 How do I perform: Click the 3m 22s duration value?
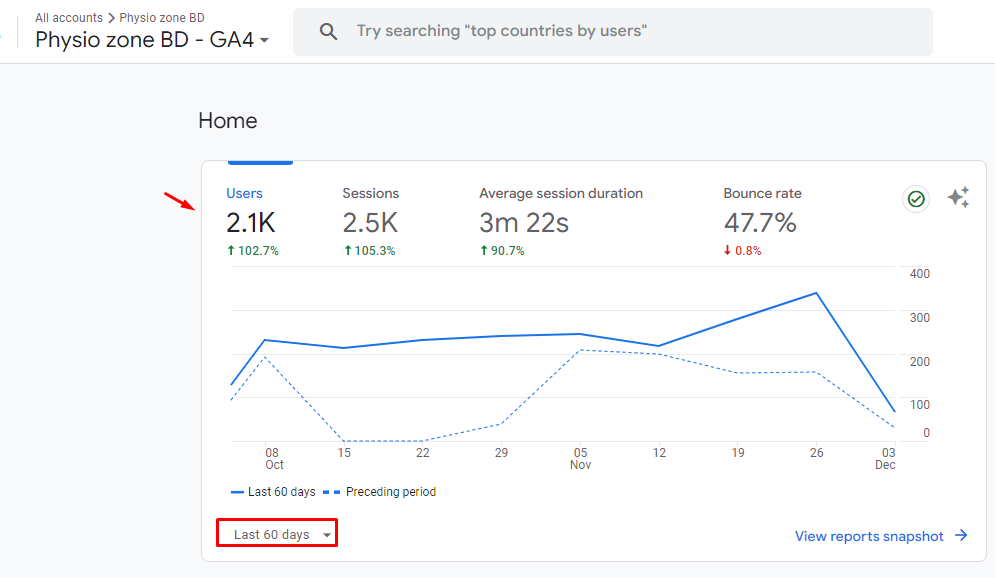coord(524,223)
